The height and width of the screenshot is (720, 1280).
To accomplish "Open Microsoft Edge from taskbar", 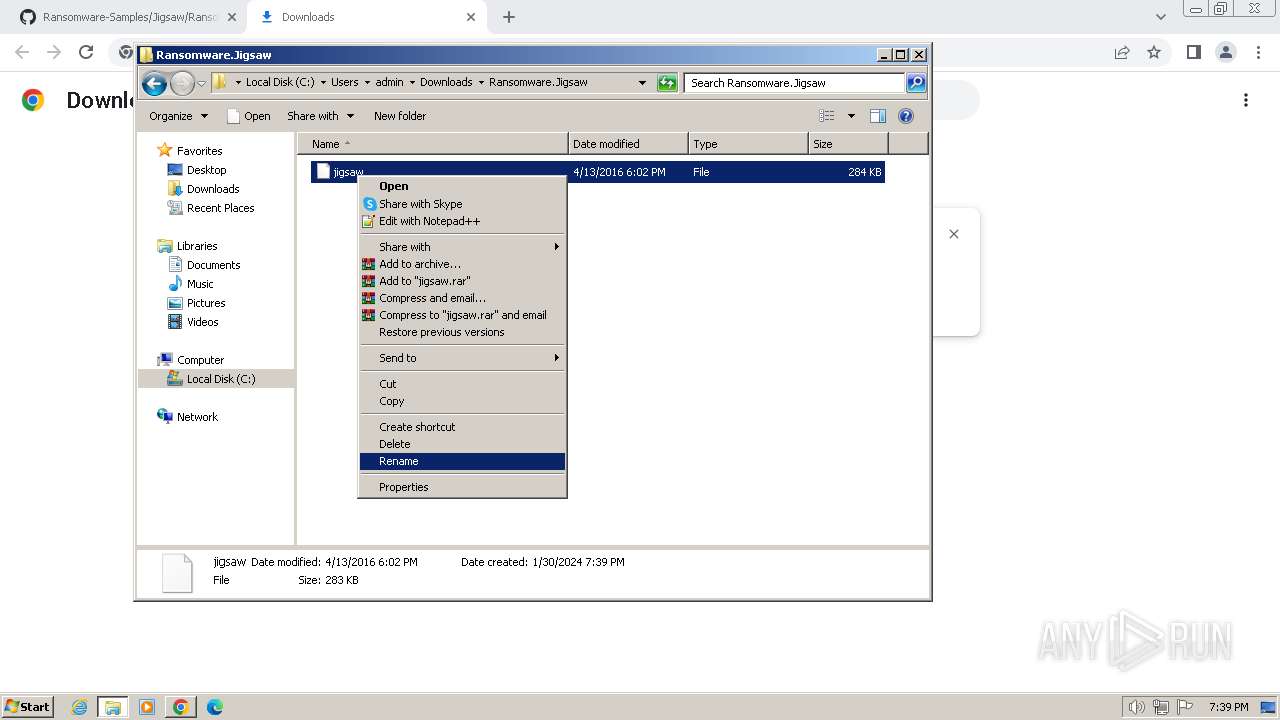I will [214, 707].
